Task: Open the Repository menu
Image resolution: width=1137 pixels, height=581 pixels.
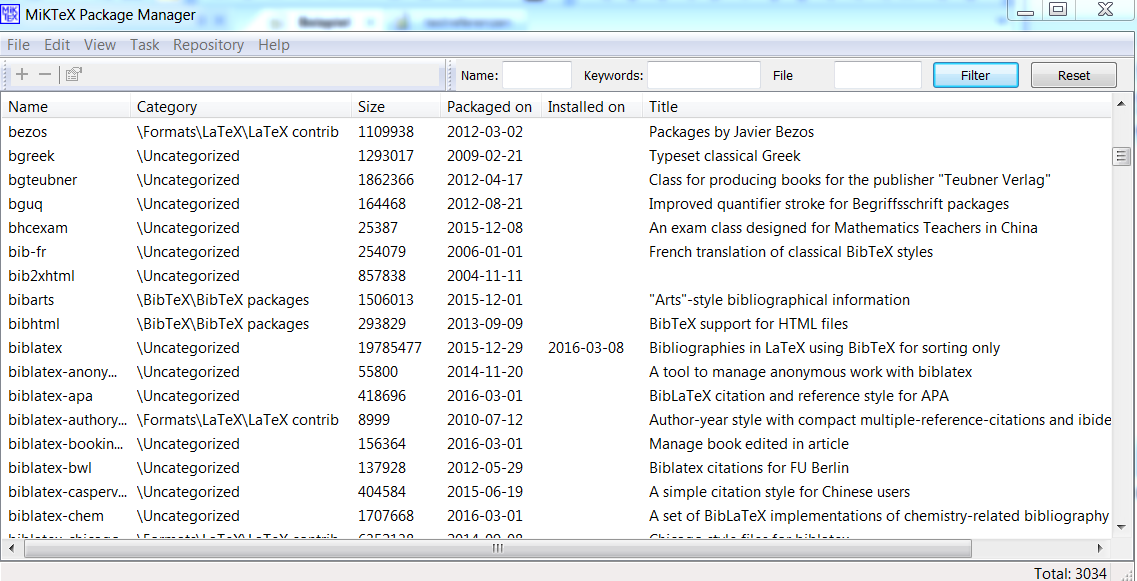Action: point(209,45)
